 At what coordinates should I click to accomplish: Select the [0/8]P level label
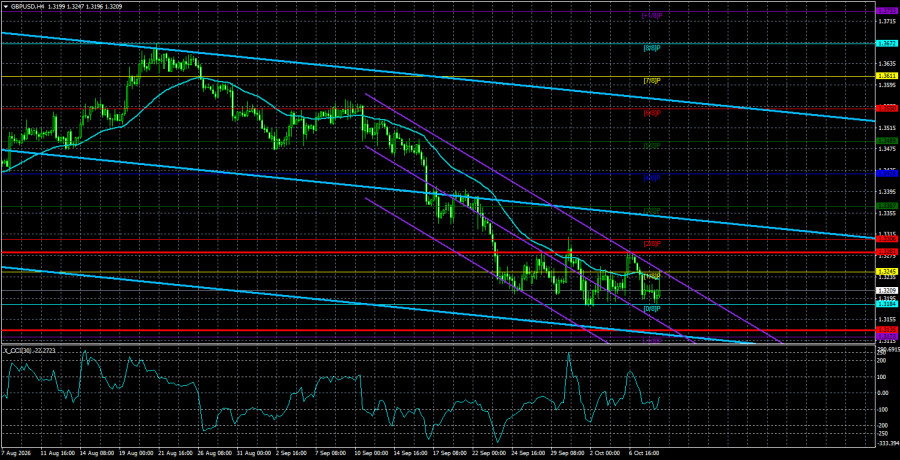[x=651, y=309]
